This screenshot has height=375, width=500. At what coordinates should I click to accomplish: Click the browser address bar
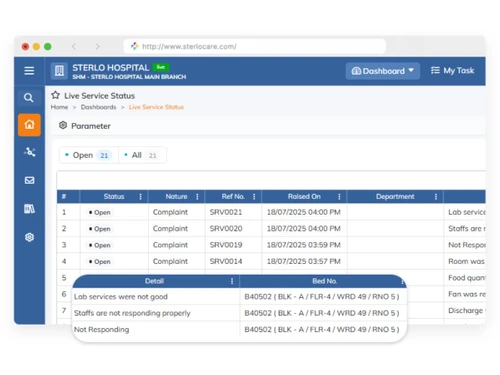tap(255, 46)
